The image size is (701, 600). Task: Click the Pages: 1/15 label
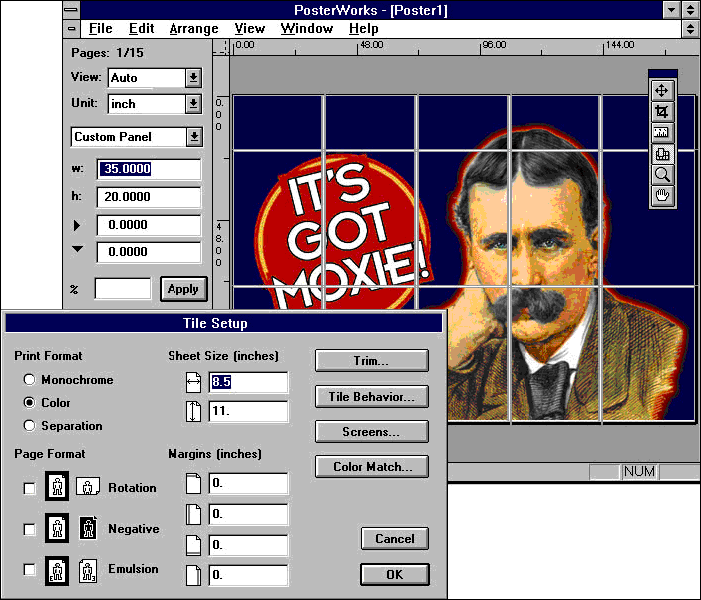pyautogui.click(x=107, y=53)
